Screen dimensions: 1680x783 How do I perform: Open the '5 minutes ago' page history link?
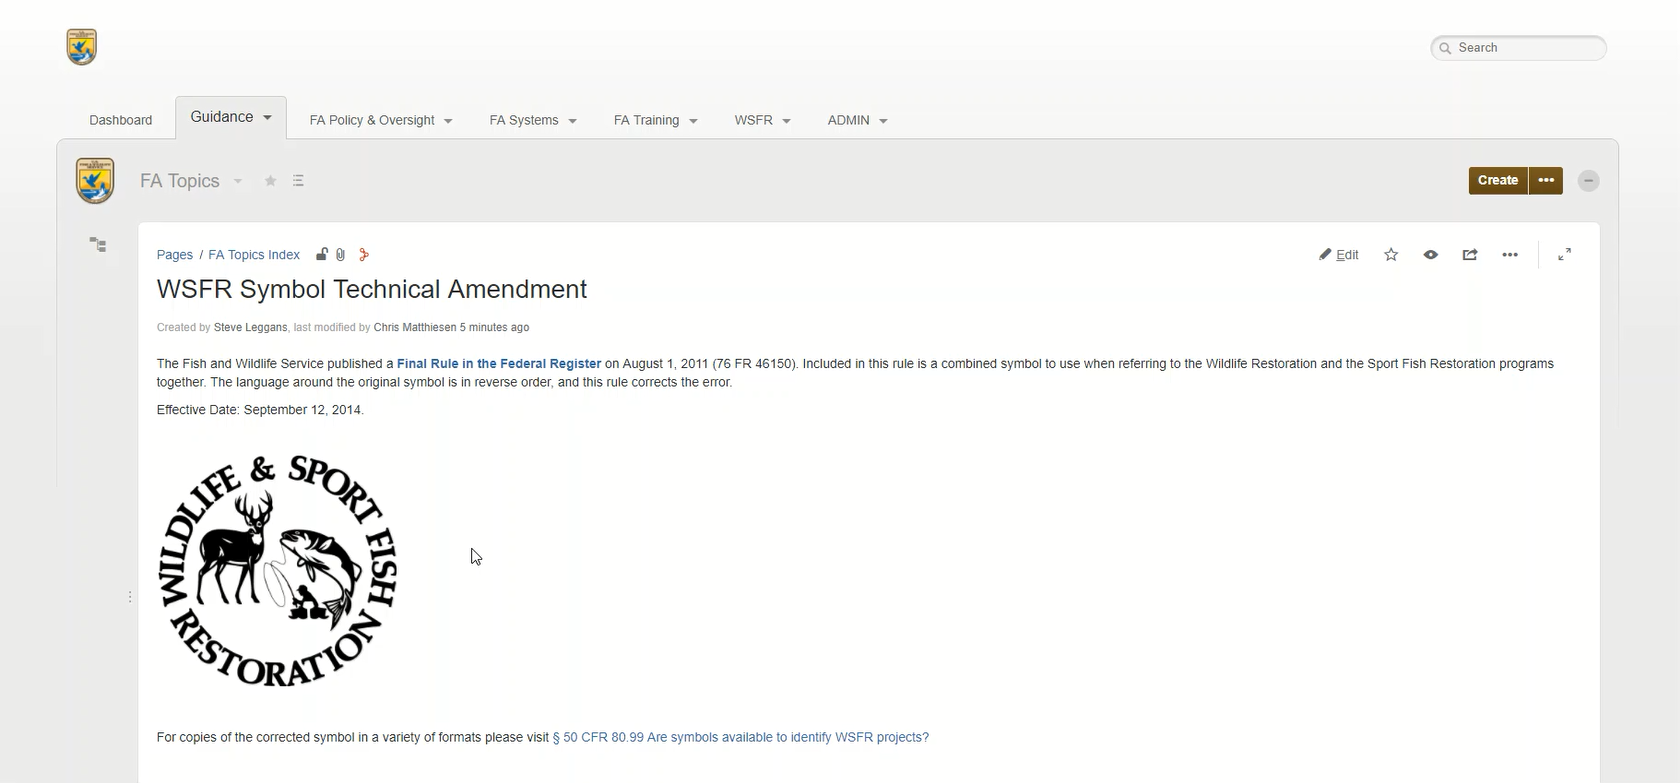(495, 327)
